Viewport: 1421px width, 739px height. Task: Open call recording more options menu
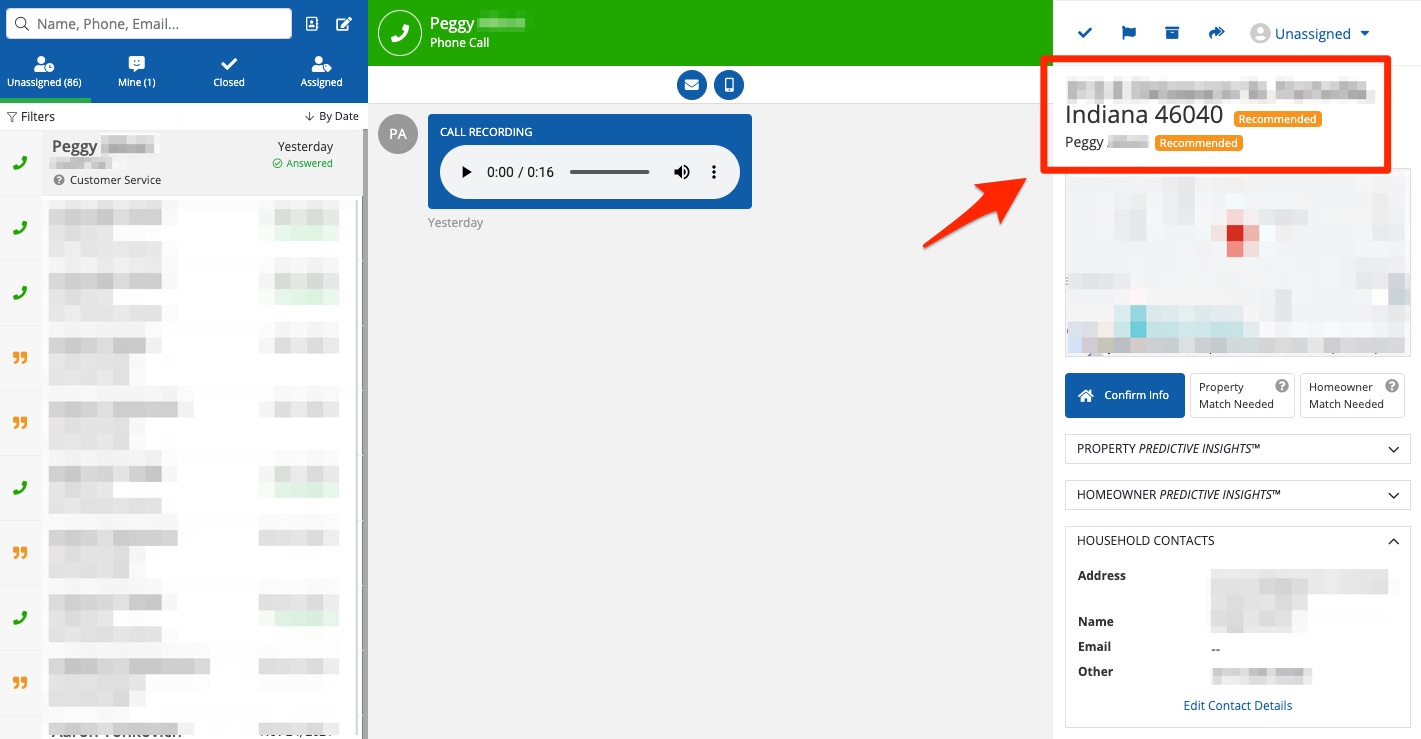pos(714,172)
